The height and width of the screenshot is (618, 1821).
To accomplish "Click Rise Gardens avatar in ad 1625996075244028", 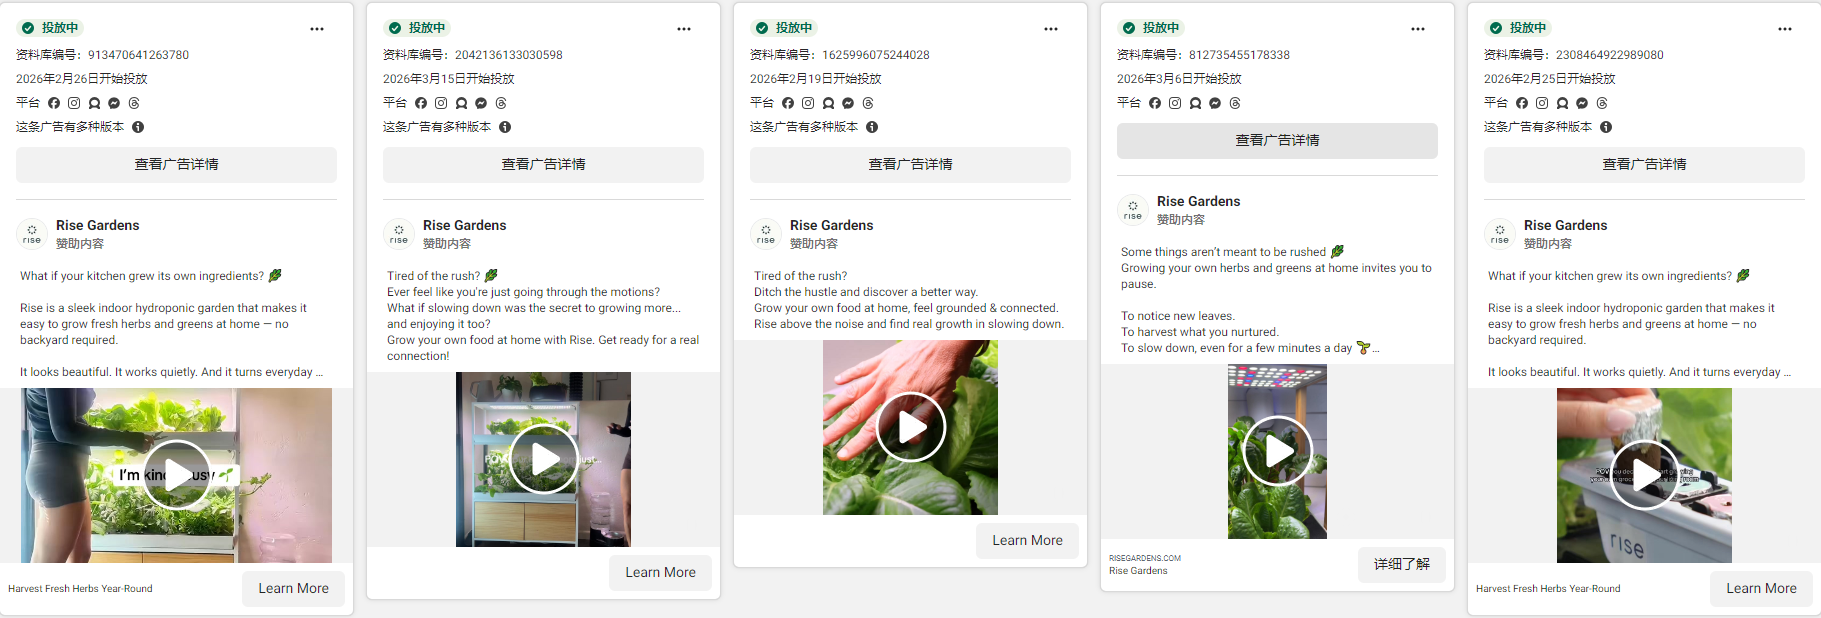I will 766,234.
